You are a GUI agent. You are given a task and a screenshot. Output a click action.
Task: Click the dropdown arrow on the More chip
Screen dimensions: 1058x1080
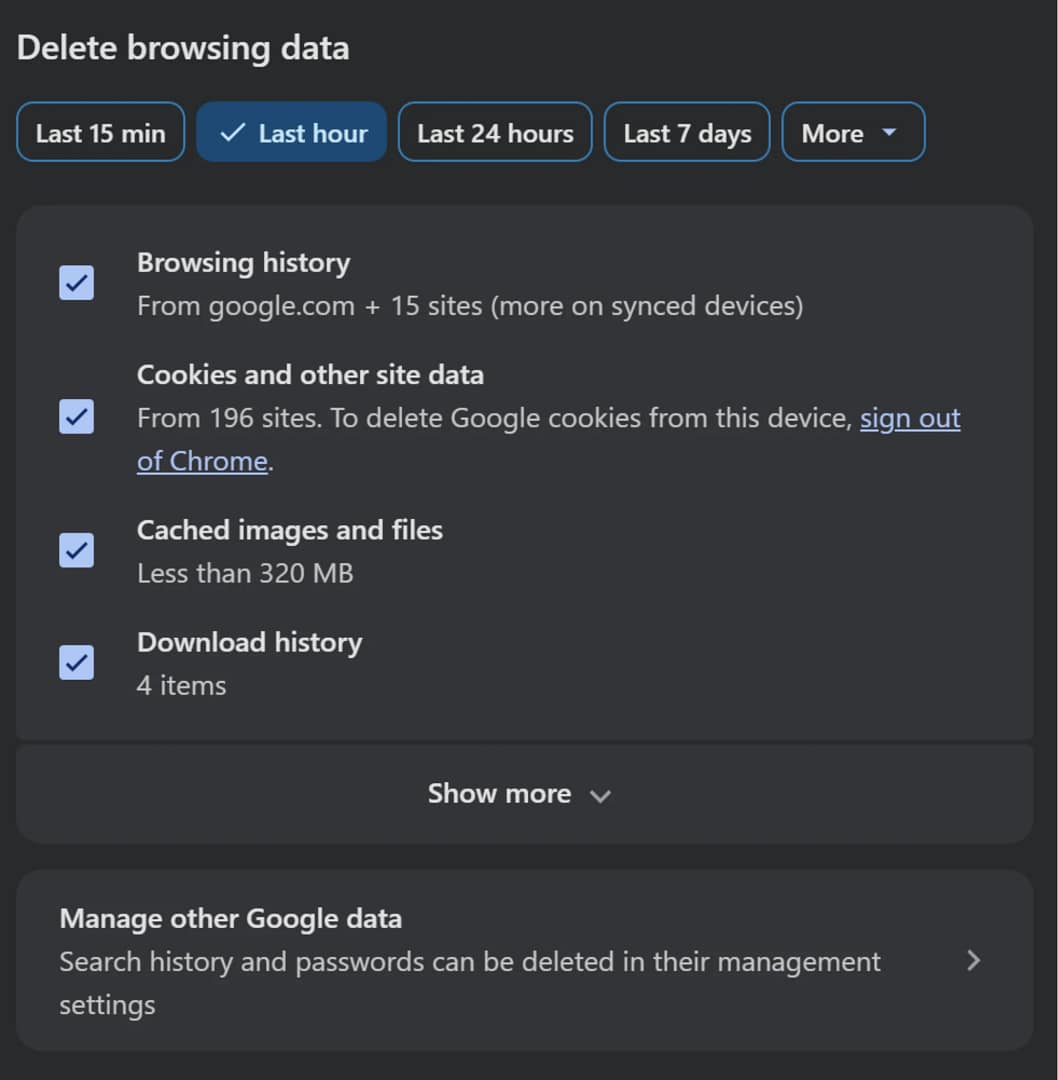(x=888, y=132)
